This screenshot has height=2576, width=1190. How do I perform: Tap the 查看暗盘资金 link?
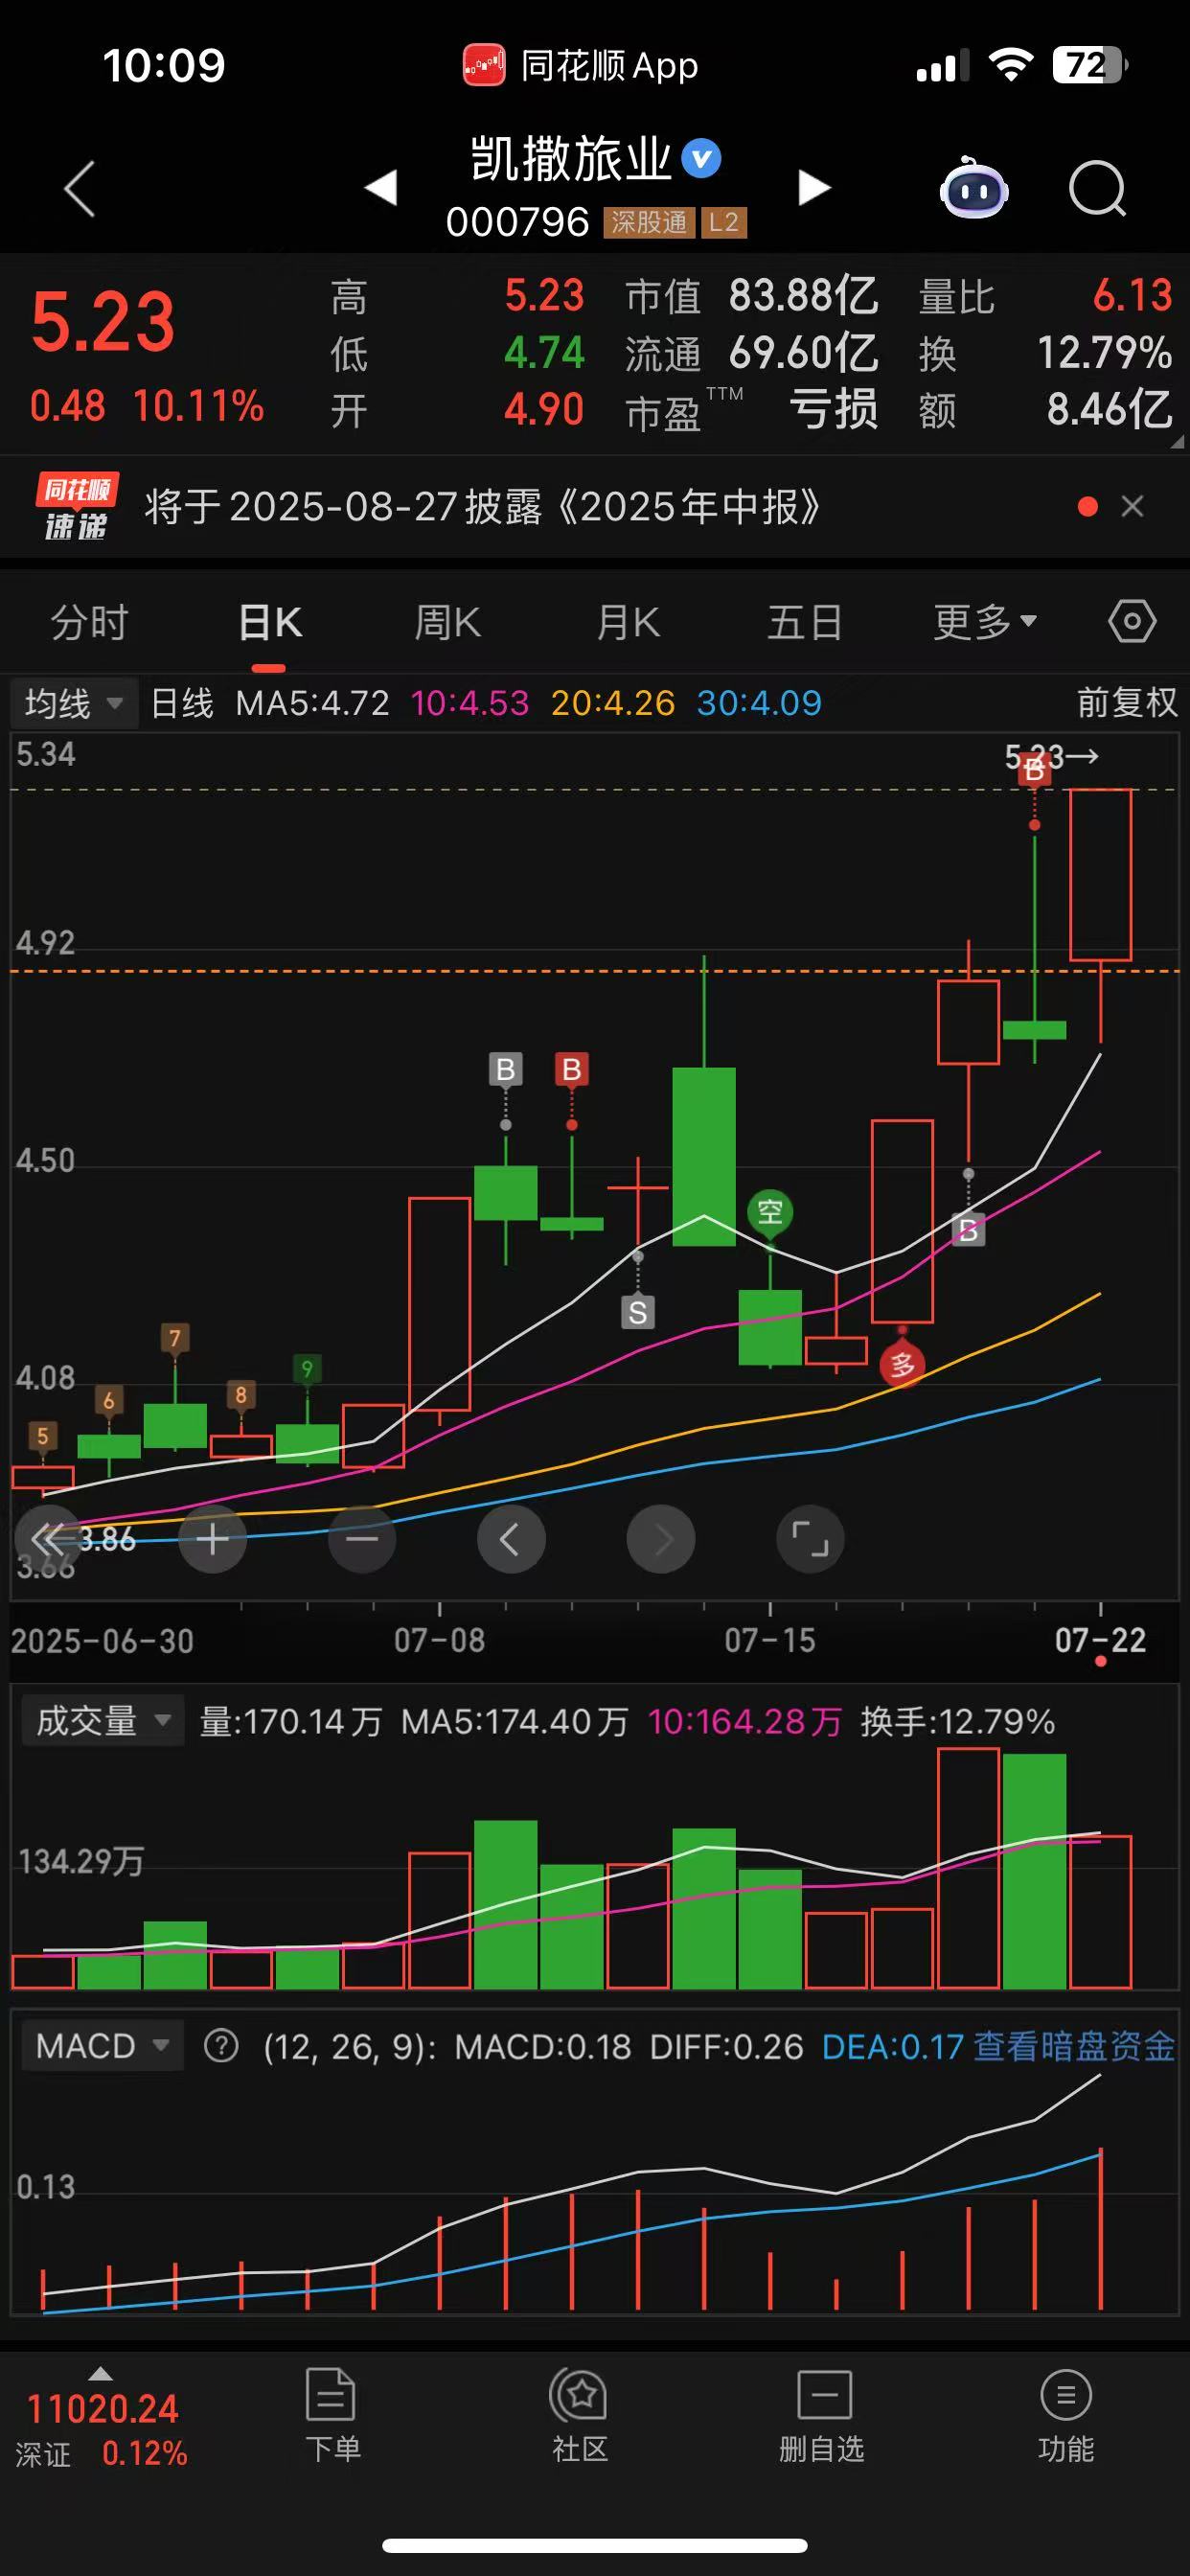pos(1074,2046)
